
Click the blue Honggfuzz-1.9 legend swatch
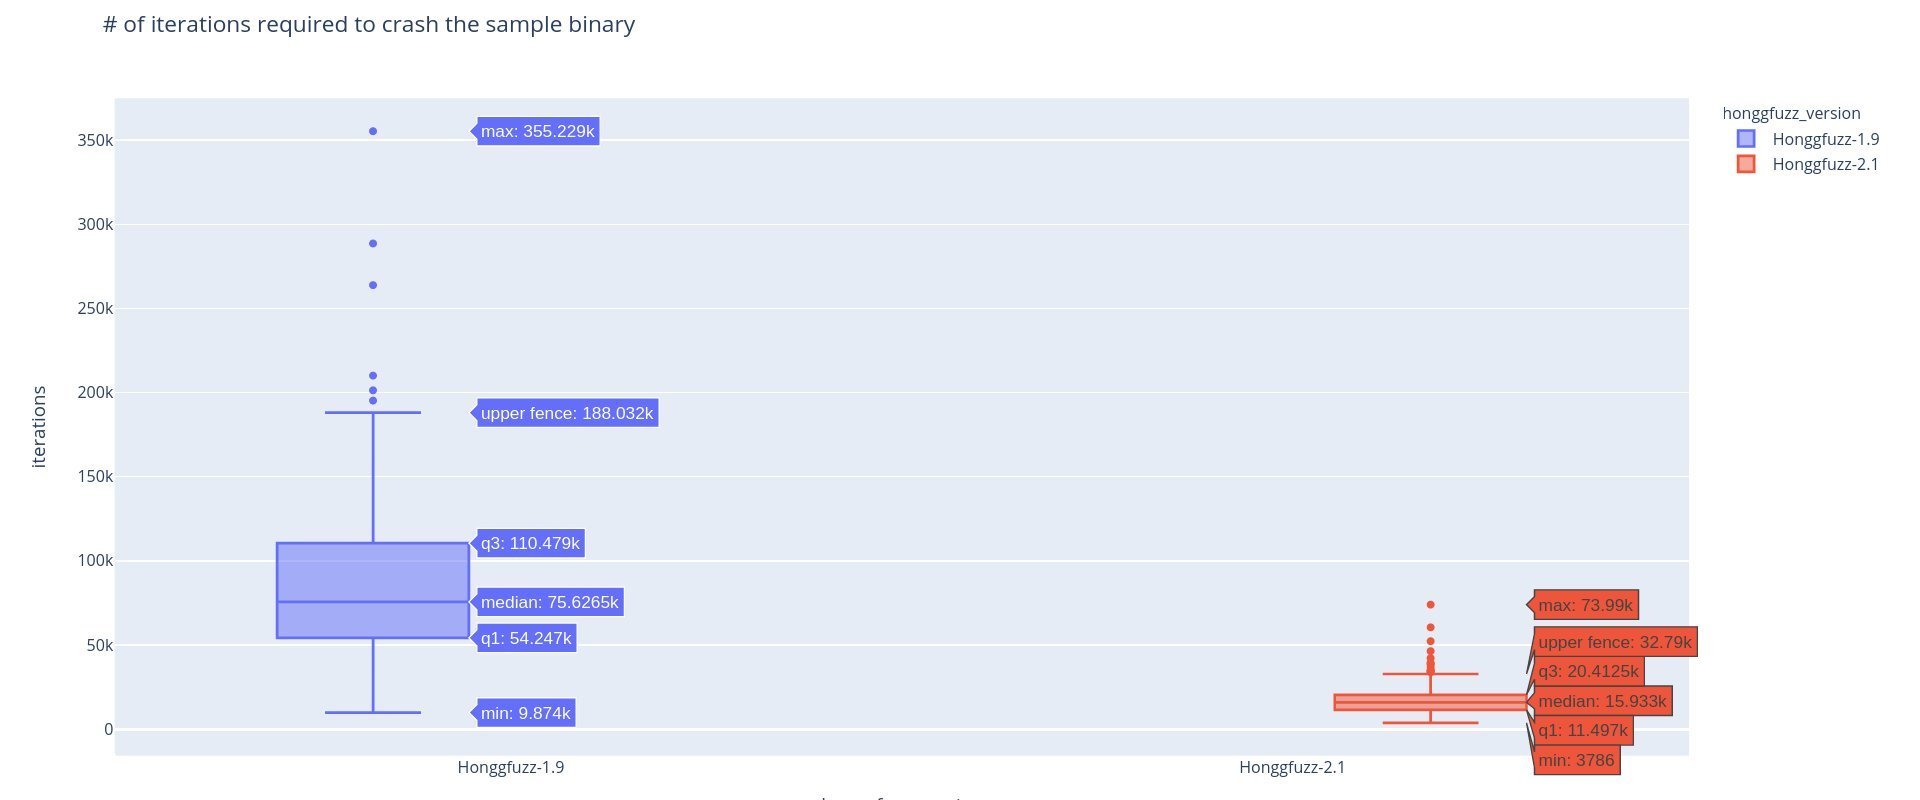click(1746, 139)
